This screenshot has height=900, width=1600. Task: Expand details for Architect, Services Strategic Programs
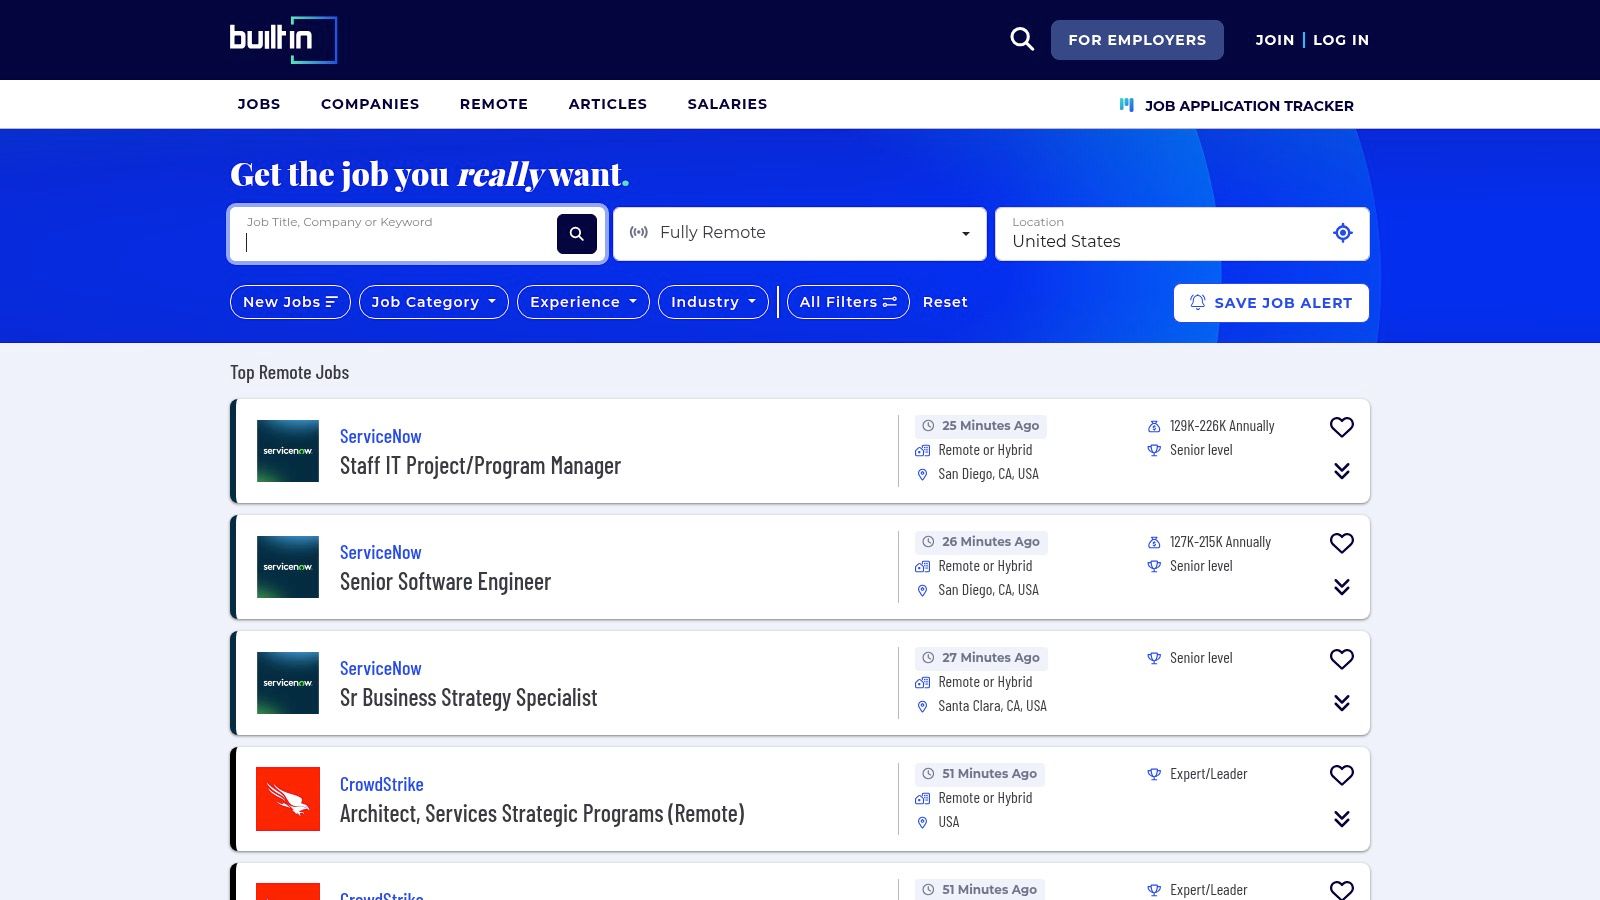[1342, 819]
